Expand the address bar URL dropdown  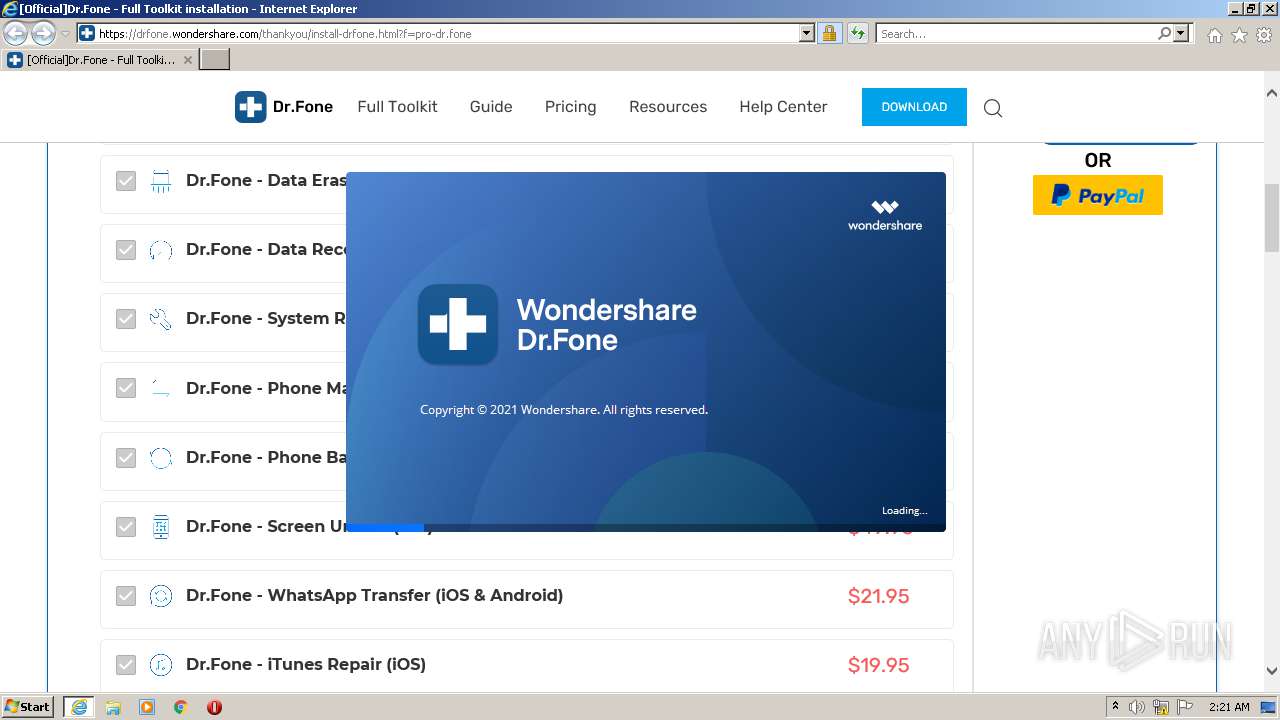coord(807,34)
